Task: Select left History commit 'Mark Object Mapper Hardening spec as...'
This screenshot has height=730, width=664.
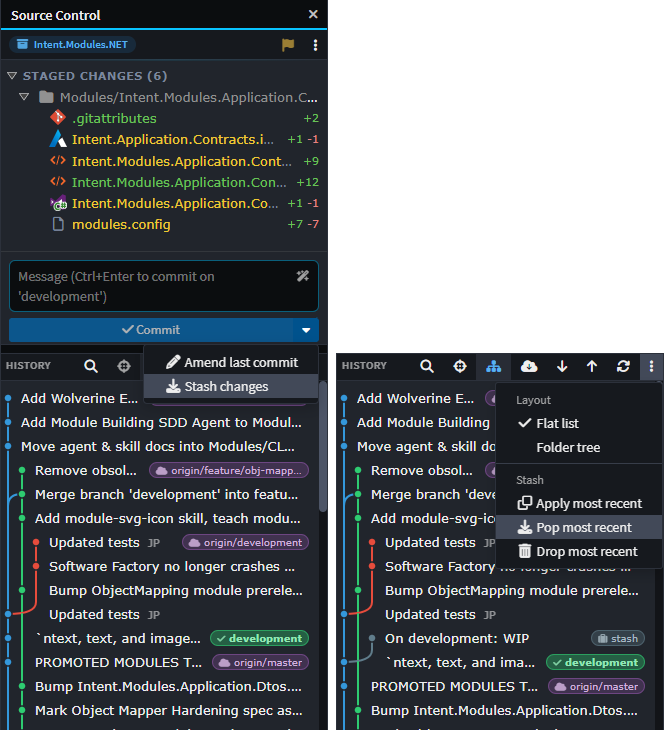Action: (169, 710)
